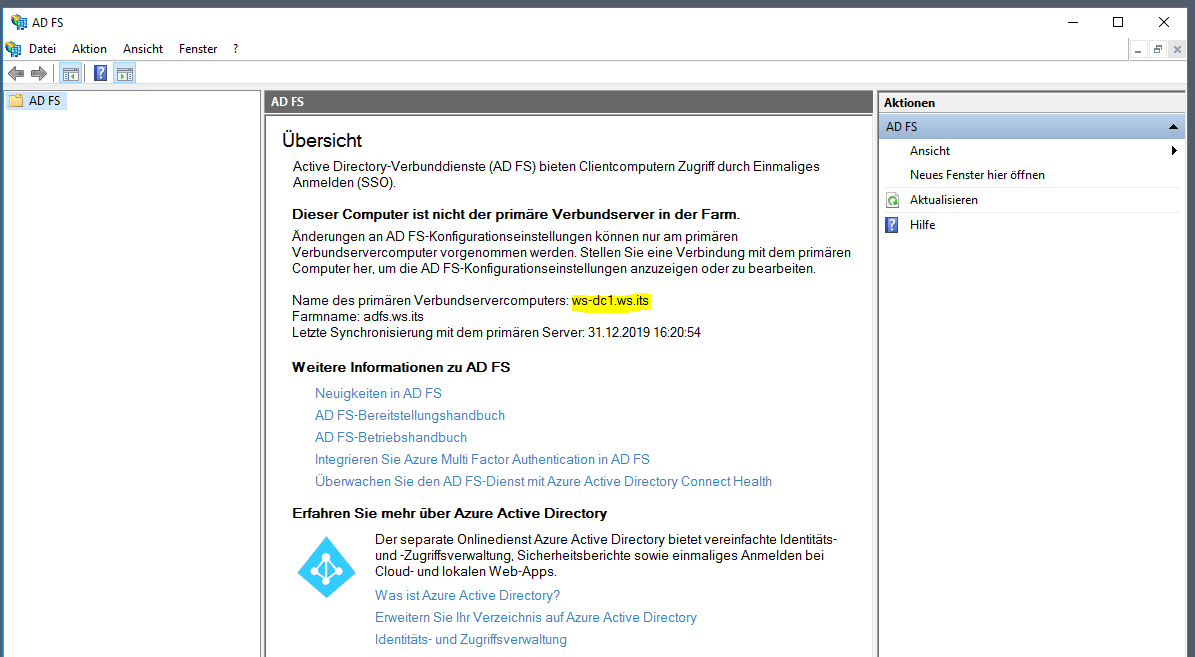Image resolution: width=1195 pixels, height=657 pixels.
Task: Open the question mark help menu
Action: coord(235,49)
